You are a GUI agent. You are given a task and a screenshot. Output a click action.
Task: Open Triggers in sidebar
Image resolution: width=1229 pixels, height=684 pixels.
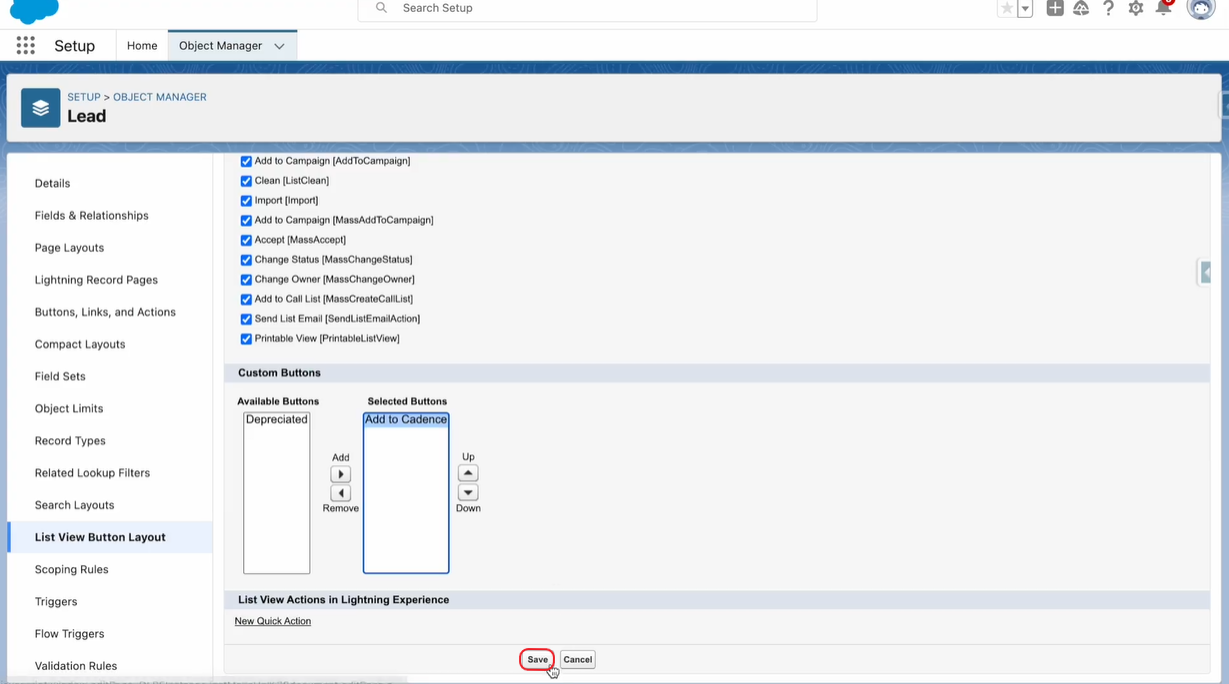point(56,601)
